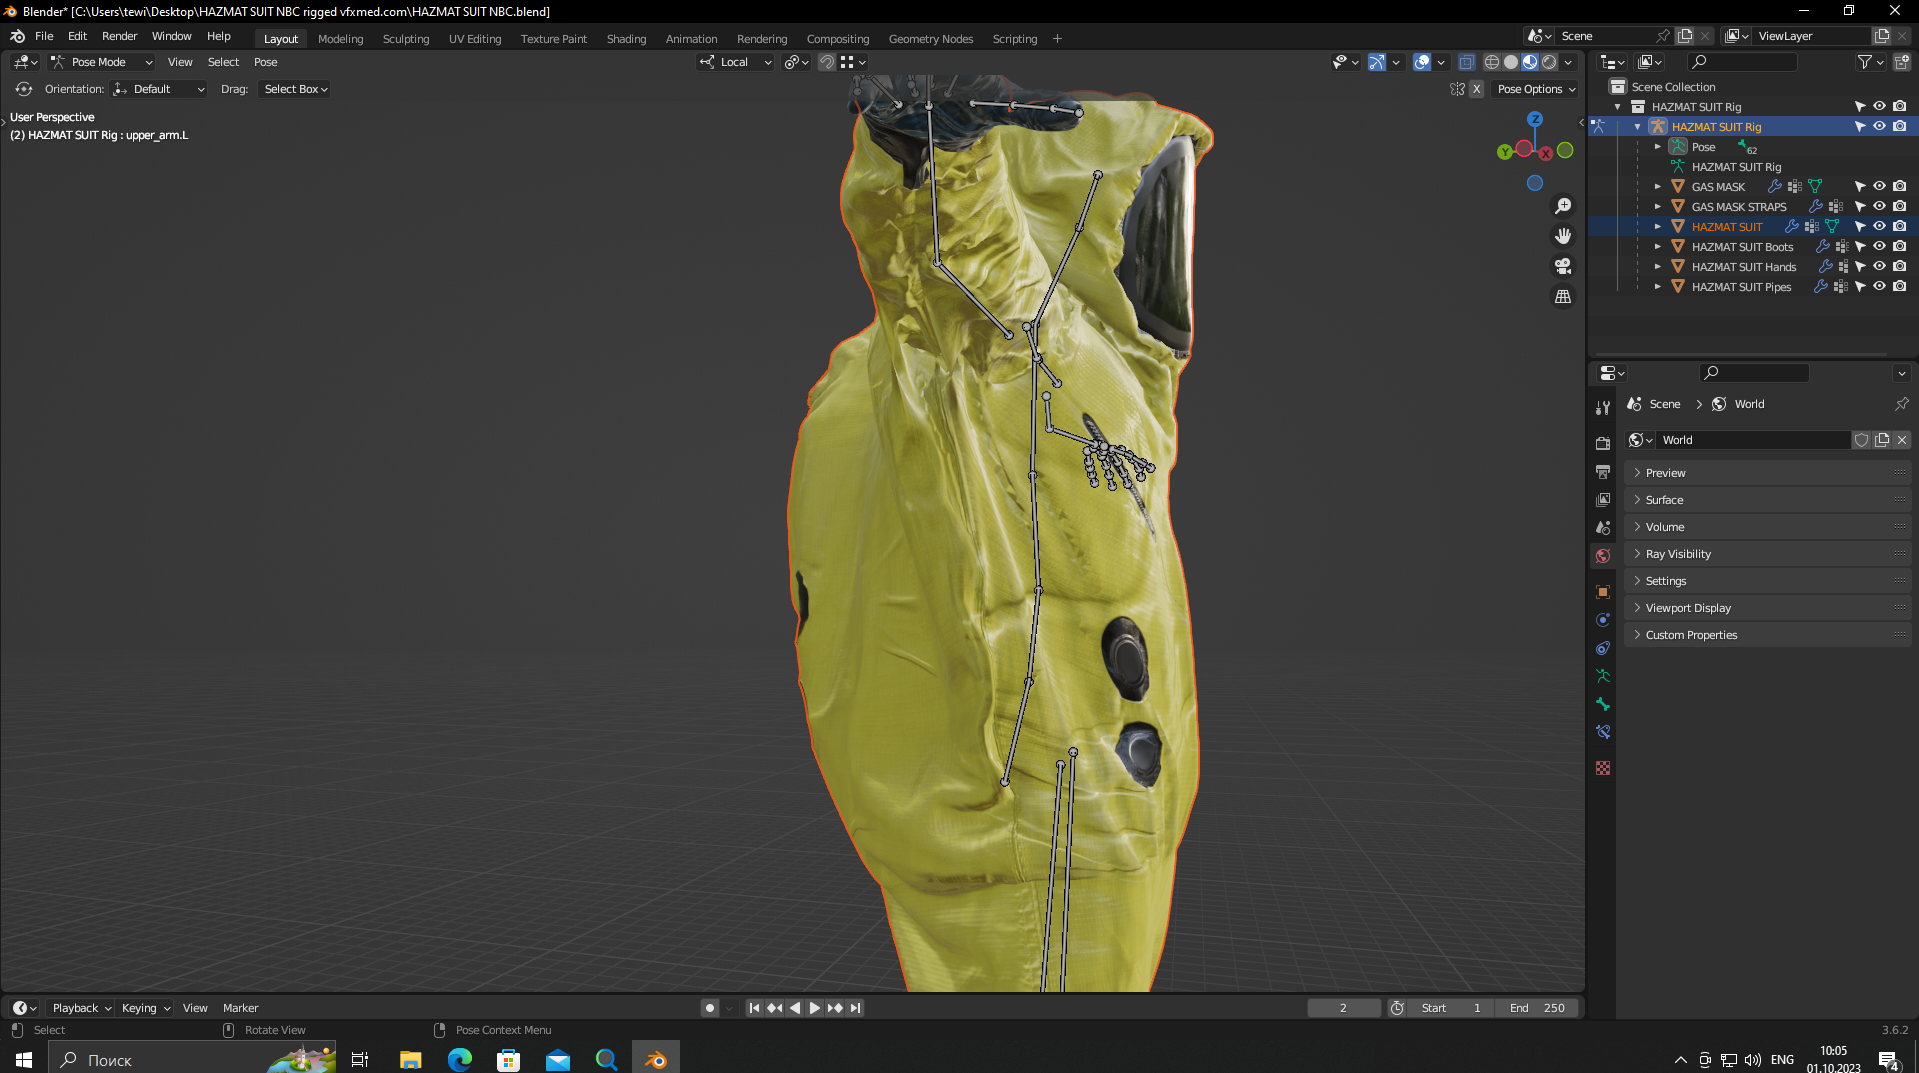Open the Texture properties tab
Image resolution: width=1919 pixels, height=1073 pixels.
coord(1603,768)
